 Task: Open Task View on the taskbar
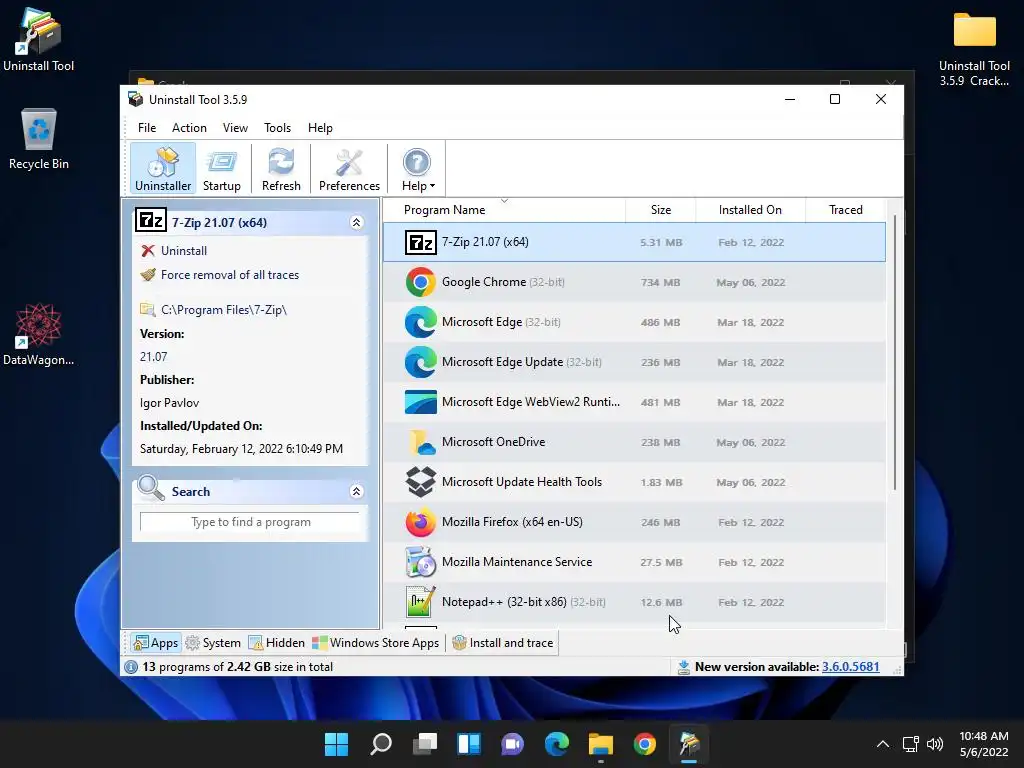click(425, 744)
